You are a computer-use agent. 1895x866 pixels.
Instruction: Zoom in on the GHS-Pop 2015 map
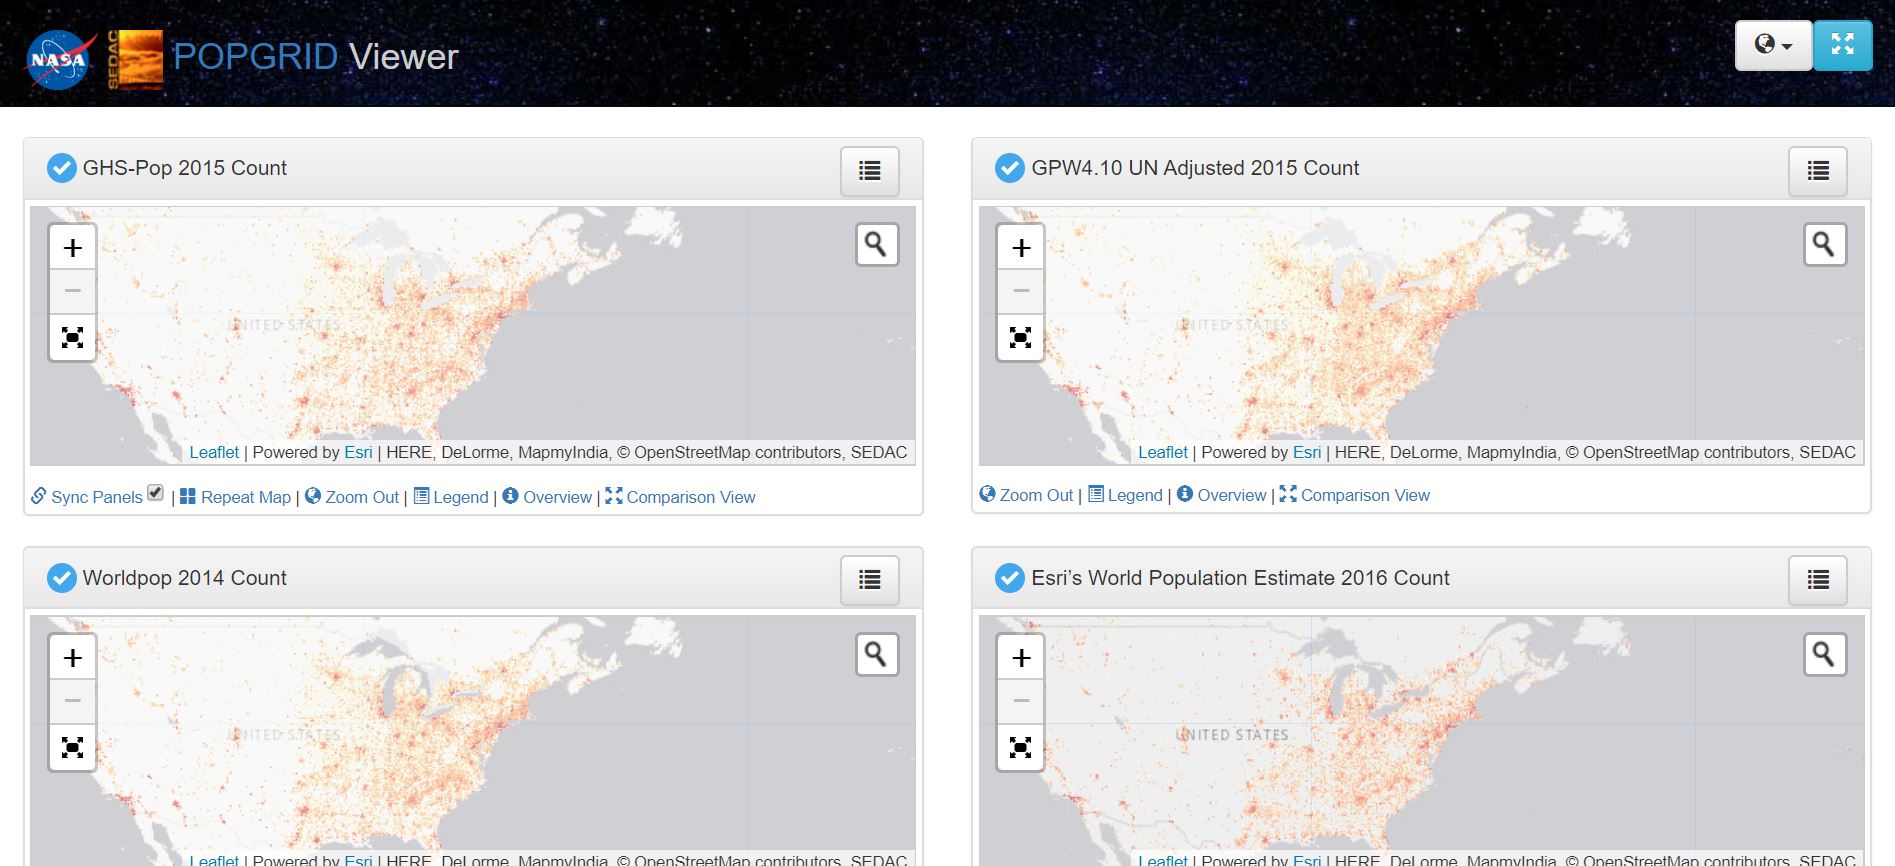coord(73,248)
